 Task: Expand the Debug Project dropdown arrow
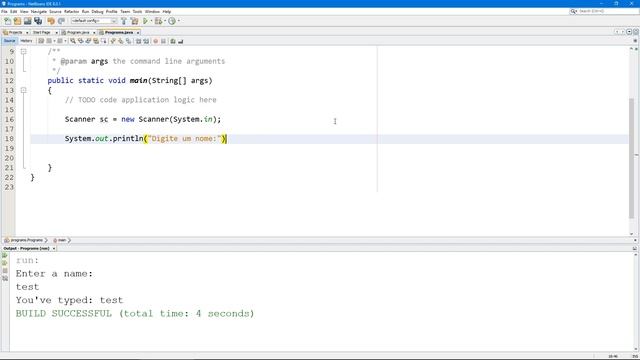165,21
